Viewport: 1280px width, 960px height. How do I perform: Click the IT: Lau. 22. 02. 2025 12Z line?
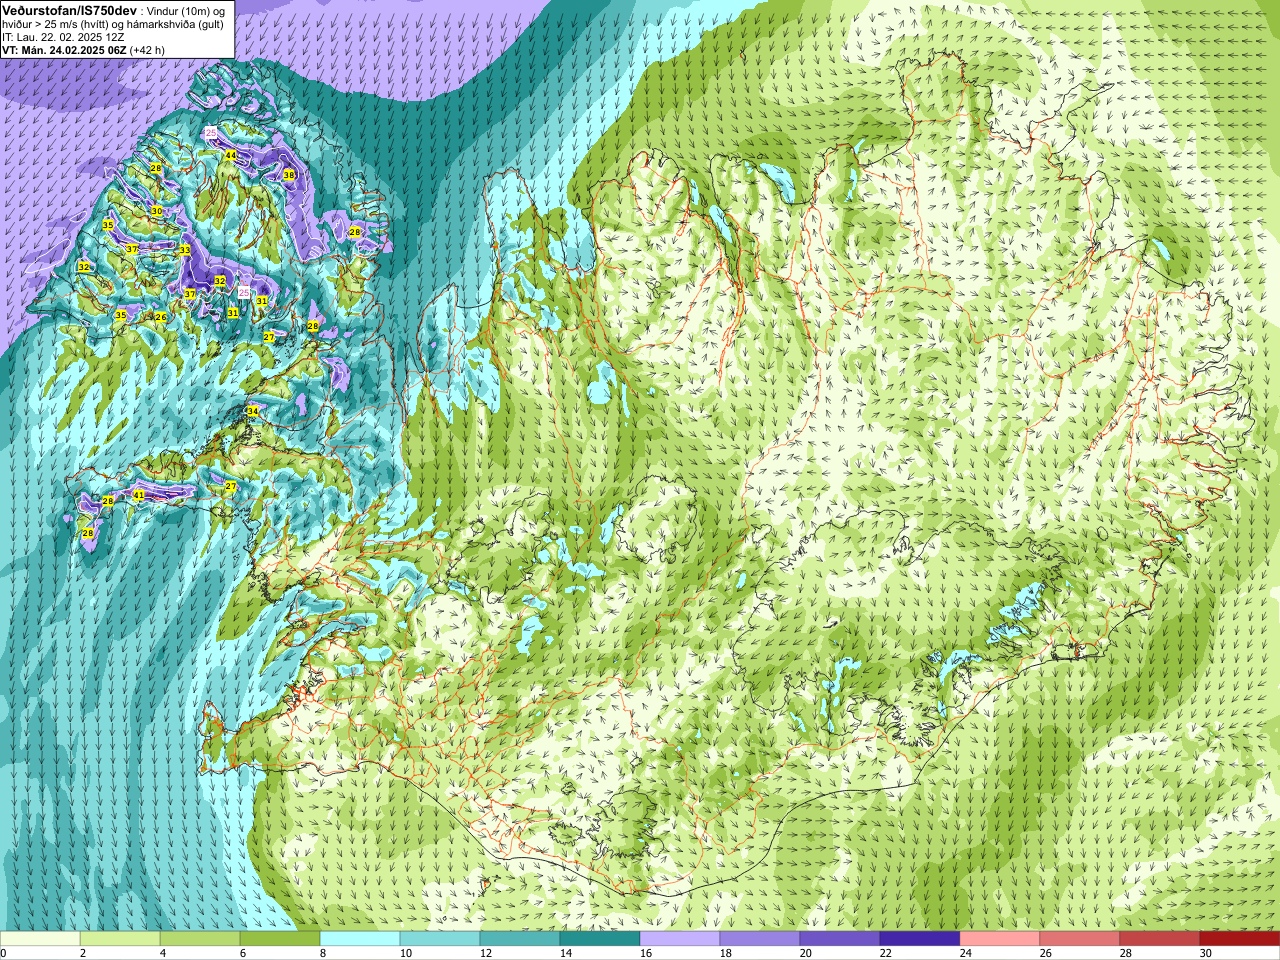63,37
